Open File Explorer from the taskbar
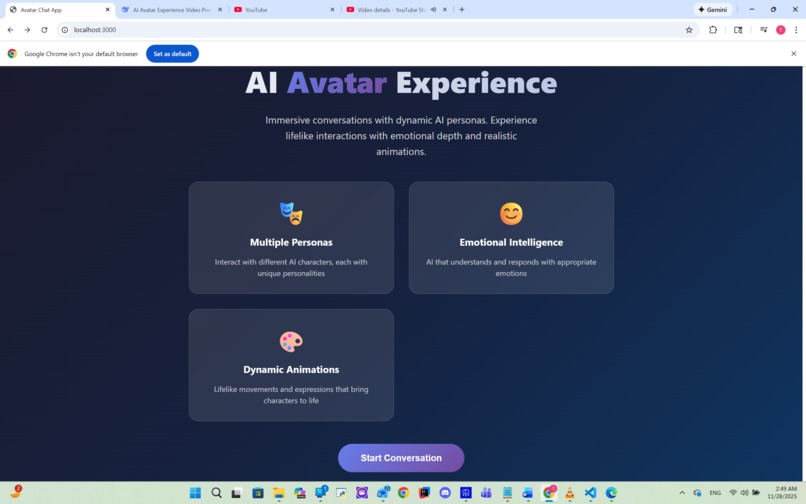This screenshot has width=806, height=504. pos(279,493)
